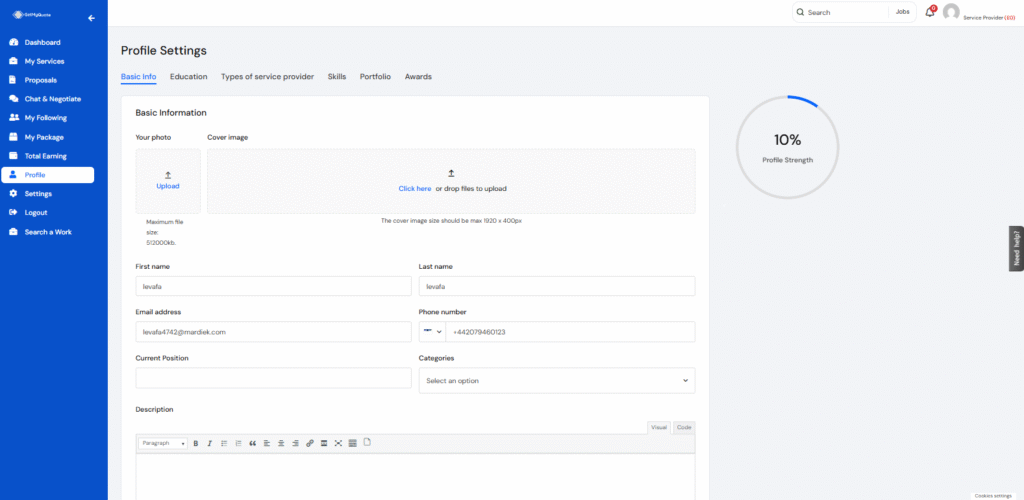
Task: Expand the Paragraph format dropdown
Action: click(x=163, y=443)
